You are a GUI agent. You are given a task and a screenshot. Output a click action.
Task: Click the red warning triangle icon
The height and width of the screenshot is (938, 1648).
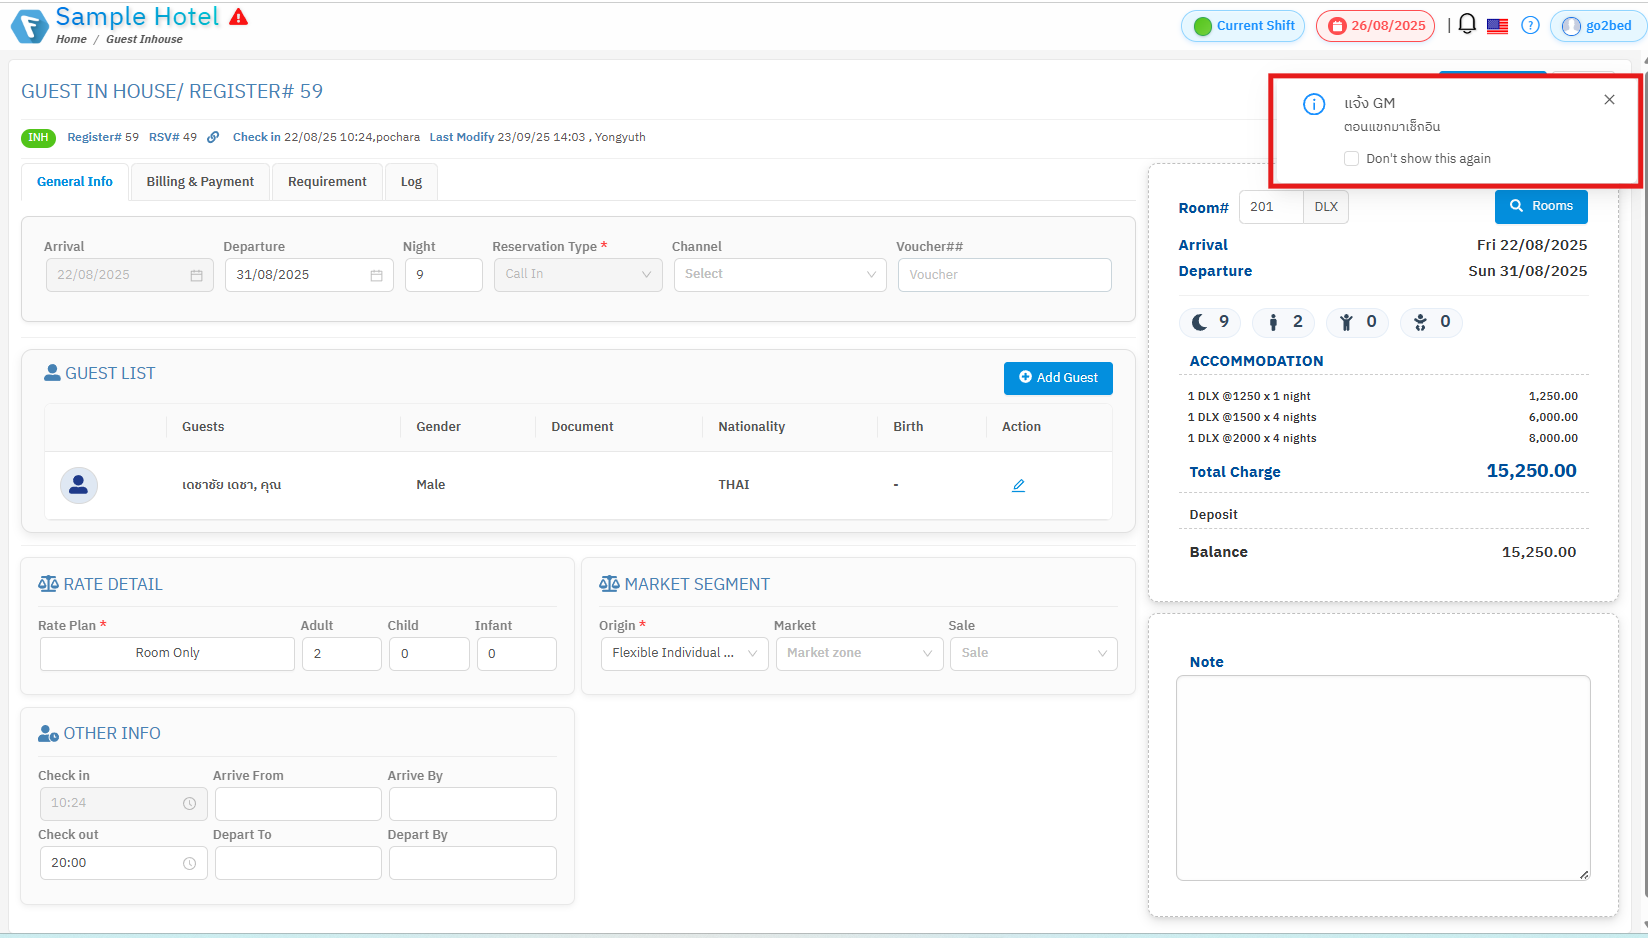click(238, 17)
